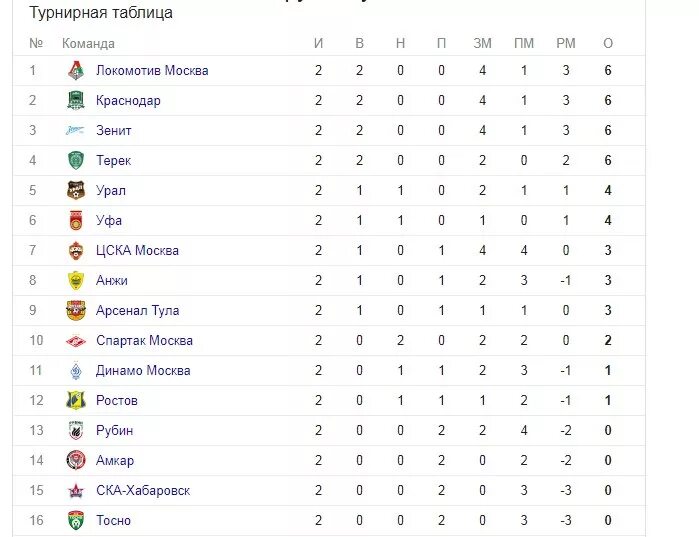Open the Динамо Москва team link
699x537 pixels.
pos(143,370)
